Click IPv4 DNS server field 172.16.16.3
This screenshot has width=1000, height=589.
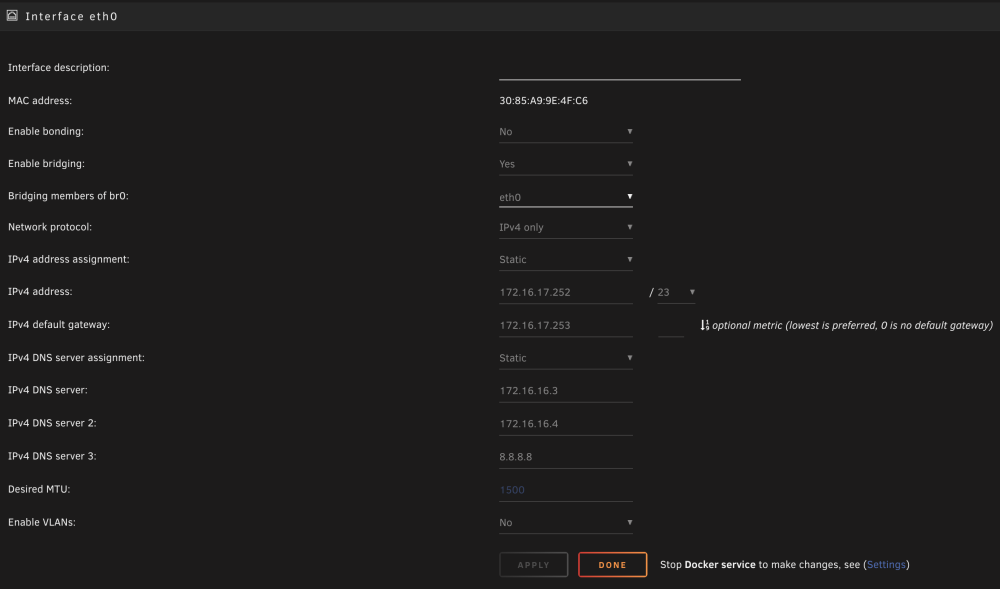pos(566,391)
